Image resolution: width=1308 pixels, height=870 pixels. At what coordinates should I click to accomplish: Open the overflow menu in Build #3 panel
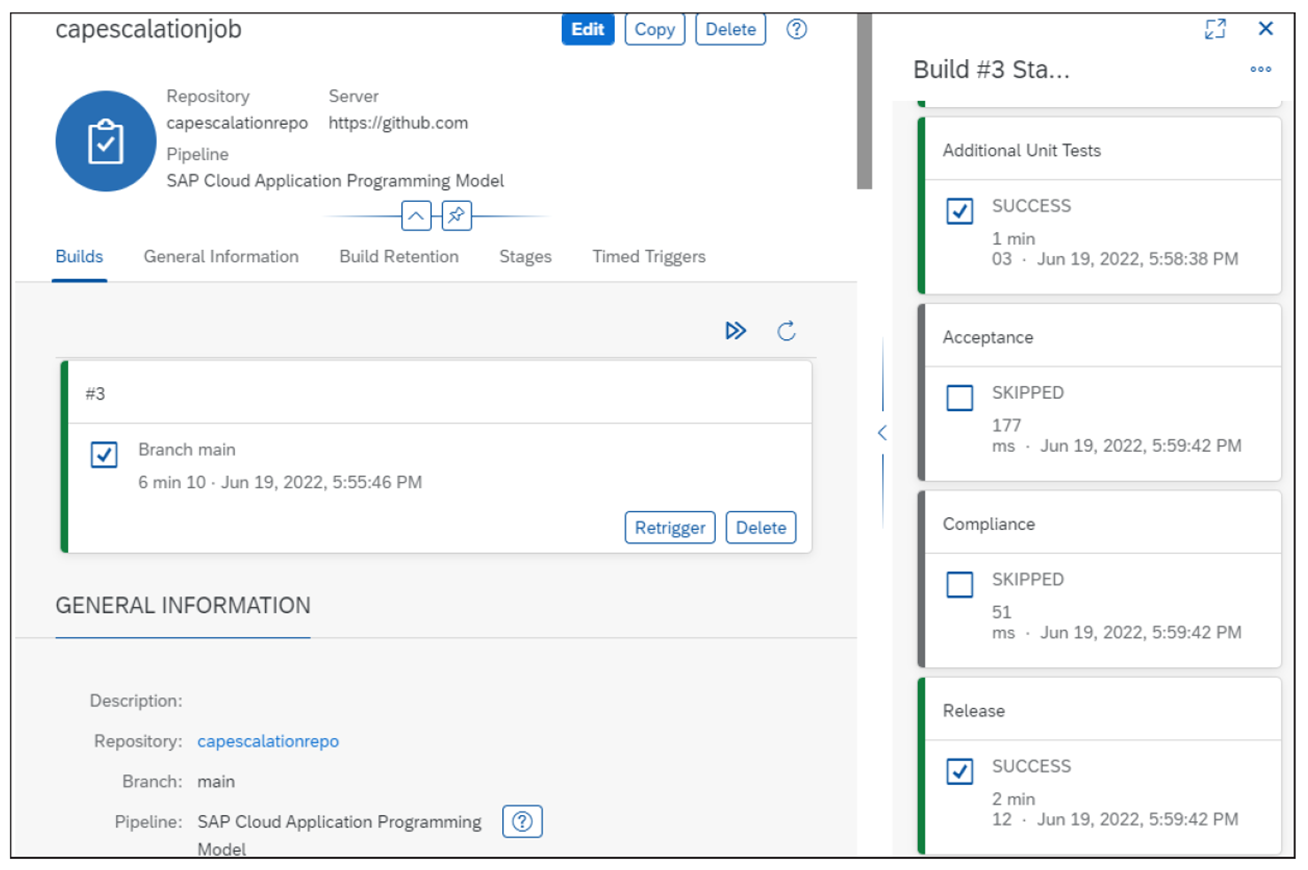[x=1260, y=69]
